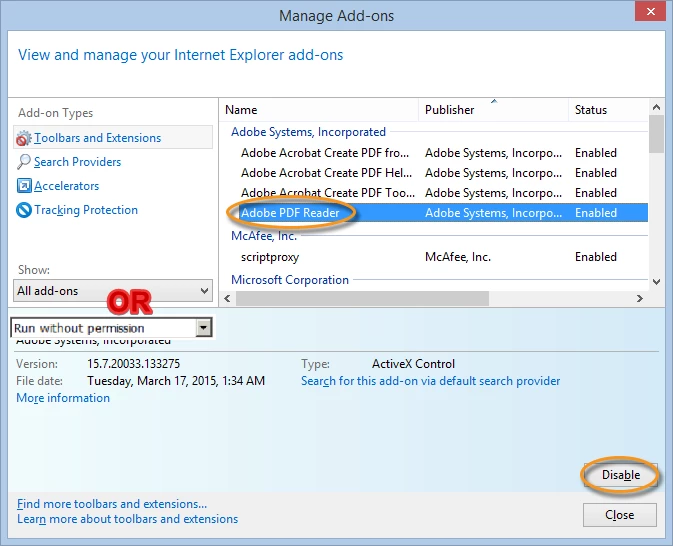The height and width of the screenshot is (546, 673).
Task: Open the Tracking Protection add-on type
Action: tap(86, 210)
